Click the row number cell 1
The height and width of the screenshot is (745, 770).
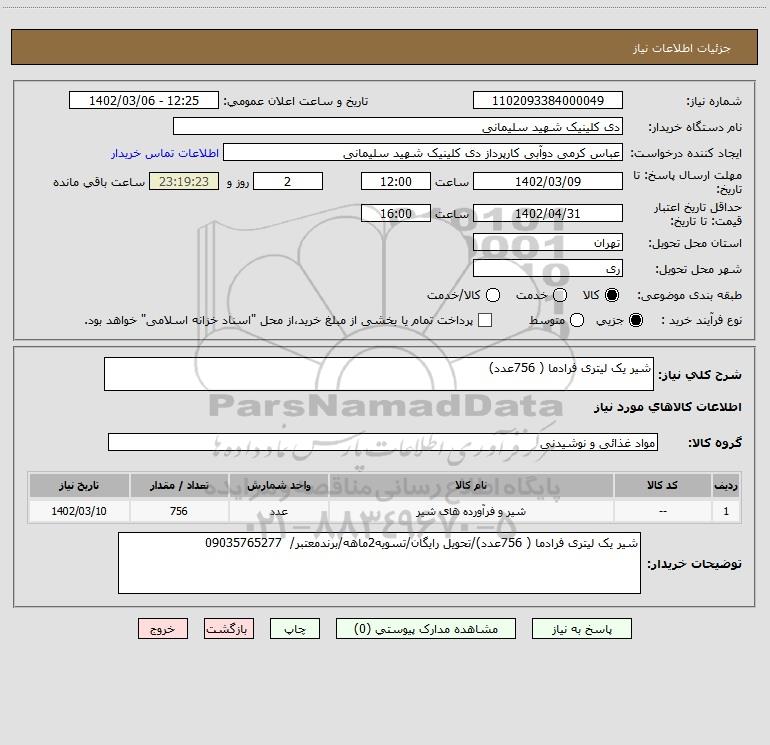pos(726,511)
